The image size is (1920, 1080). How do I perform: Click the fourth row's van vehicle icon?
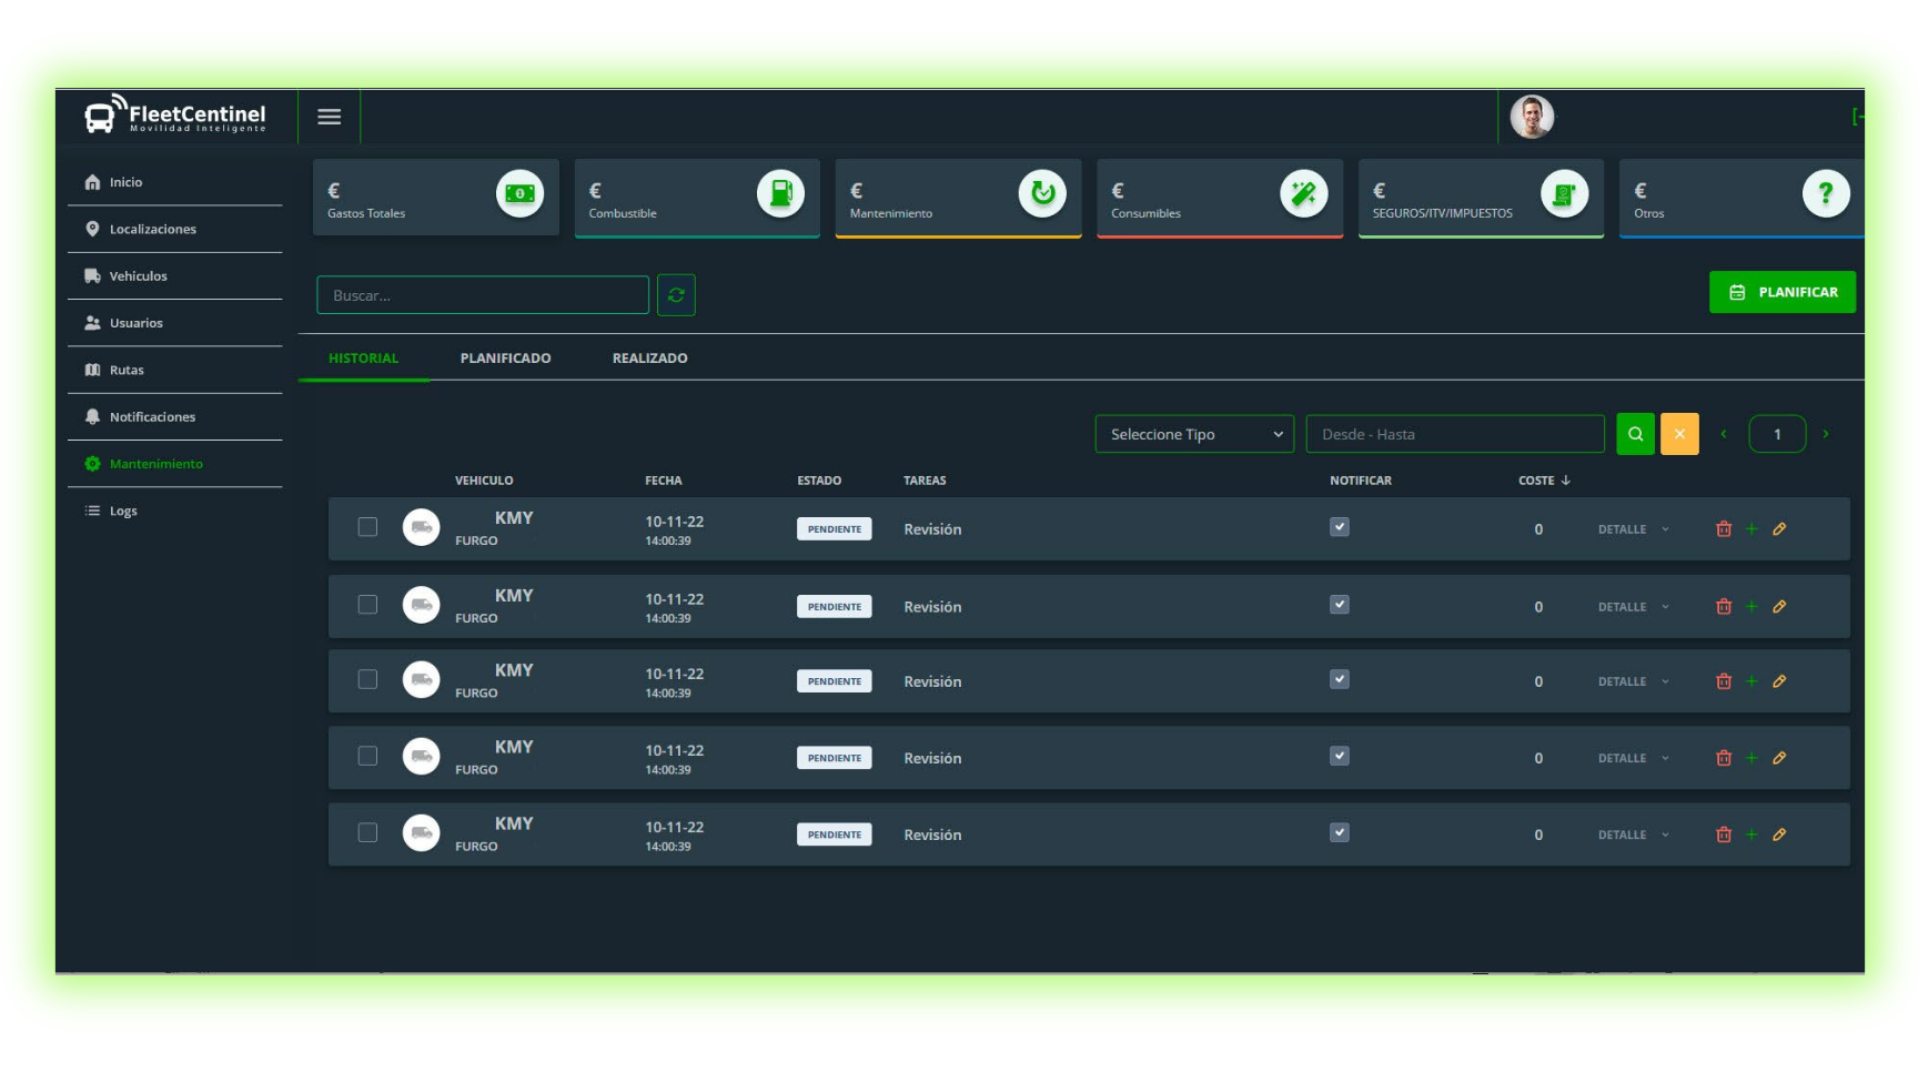(421, 756)
